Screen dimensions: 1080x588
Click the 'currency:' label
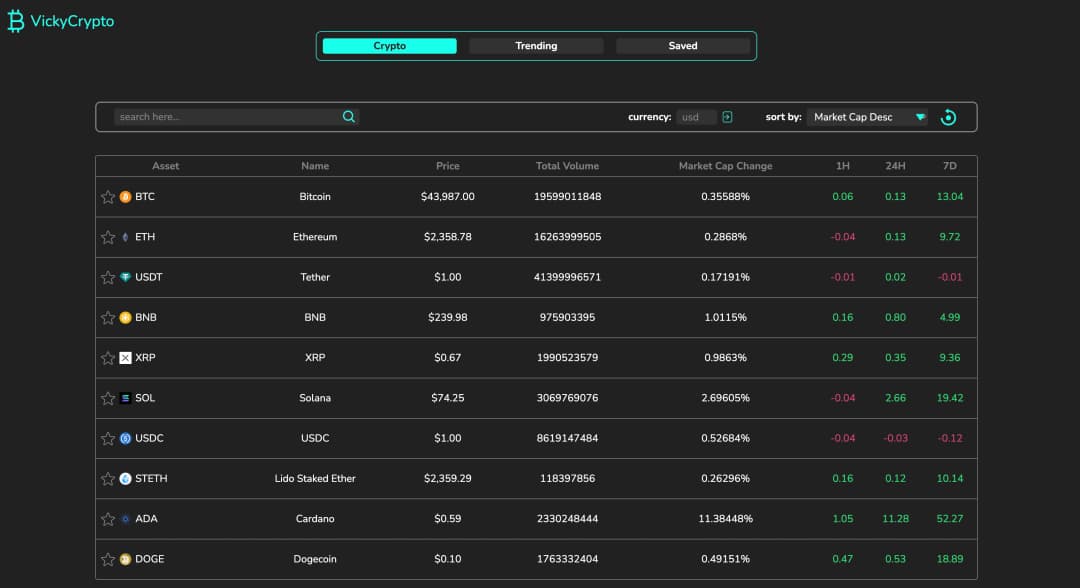(x=650, y=117)
